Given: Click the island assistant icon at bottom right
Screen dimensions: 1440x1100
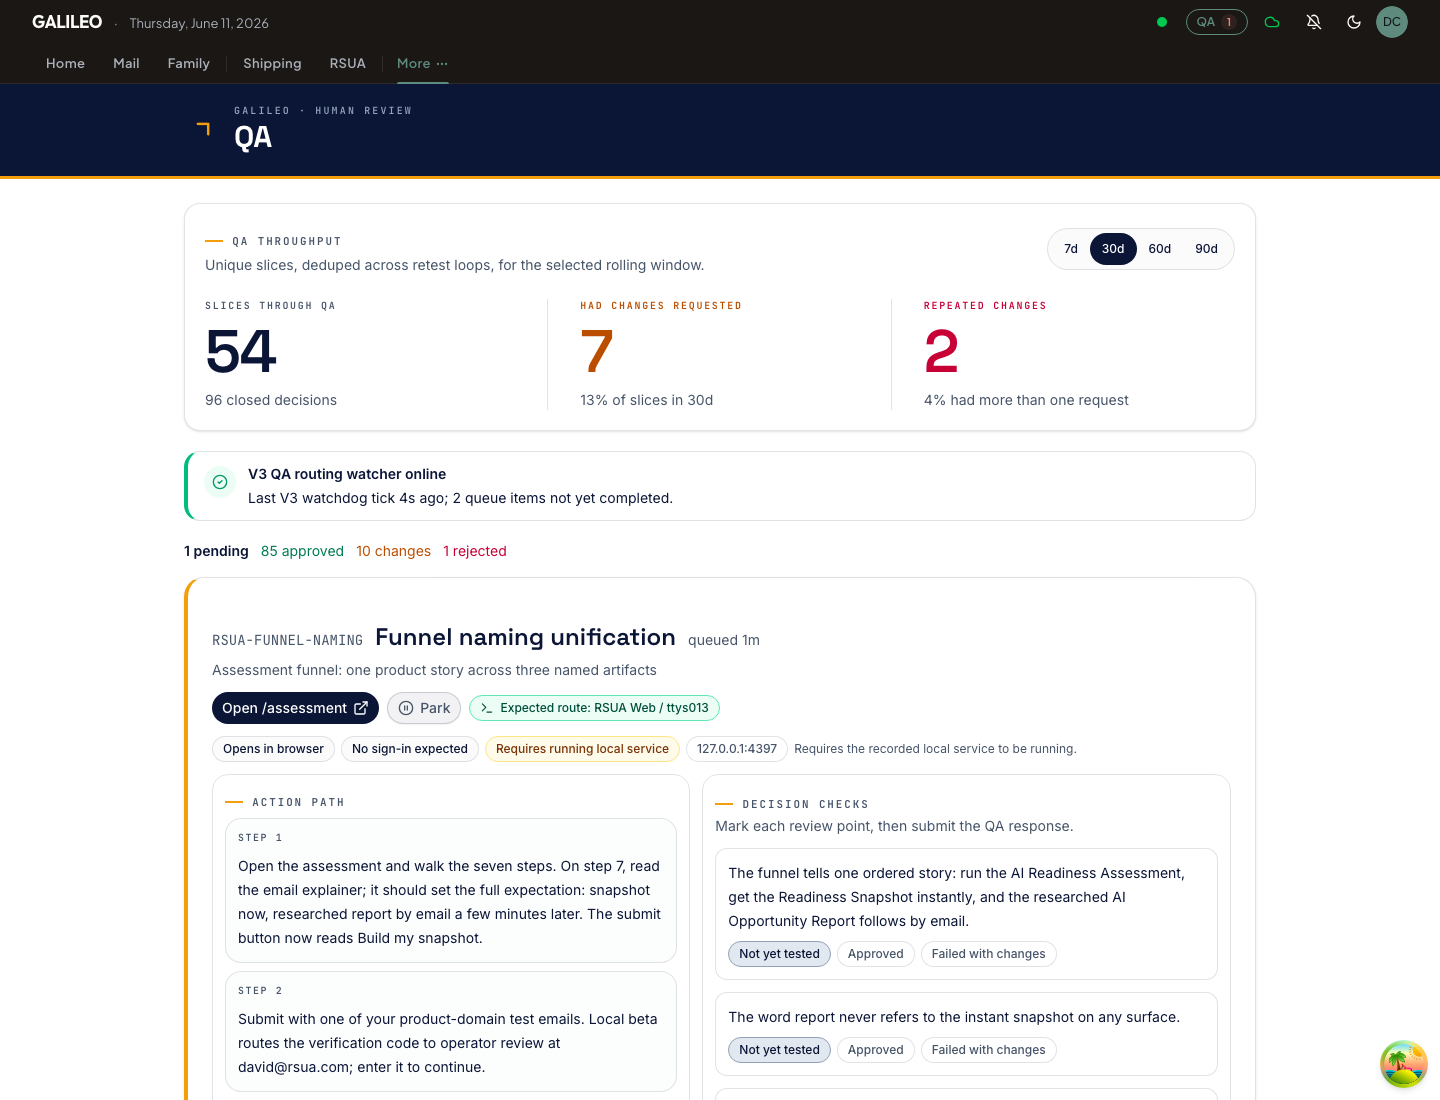Looking at the screenshot, I should tap(1404, 1064).
